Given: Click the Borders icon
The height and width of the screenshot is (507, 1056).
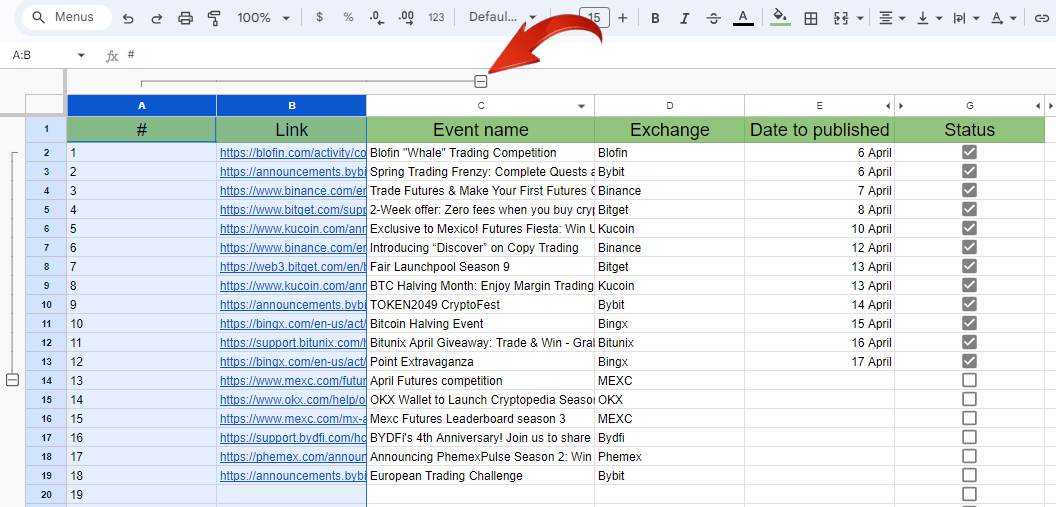Looking at the screenshot, I should [811, 18].
